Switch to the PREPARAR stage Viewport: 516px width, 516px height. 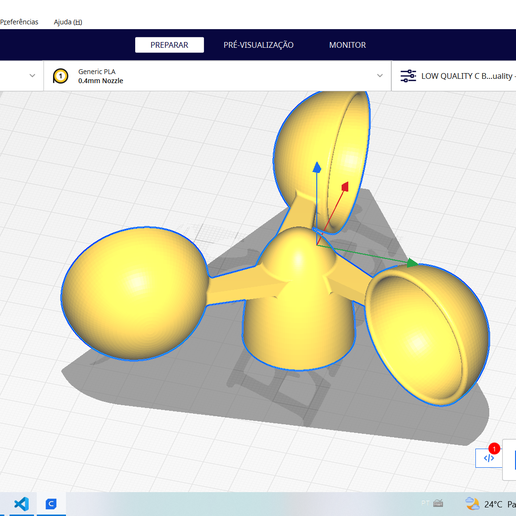pos(169,45)
